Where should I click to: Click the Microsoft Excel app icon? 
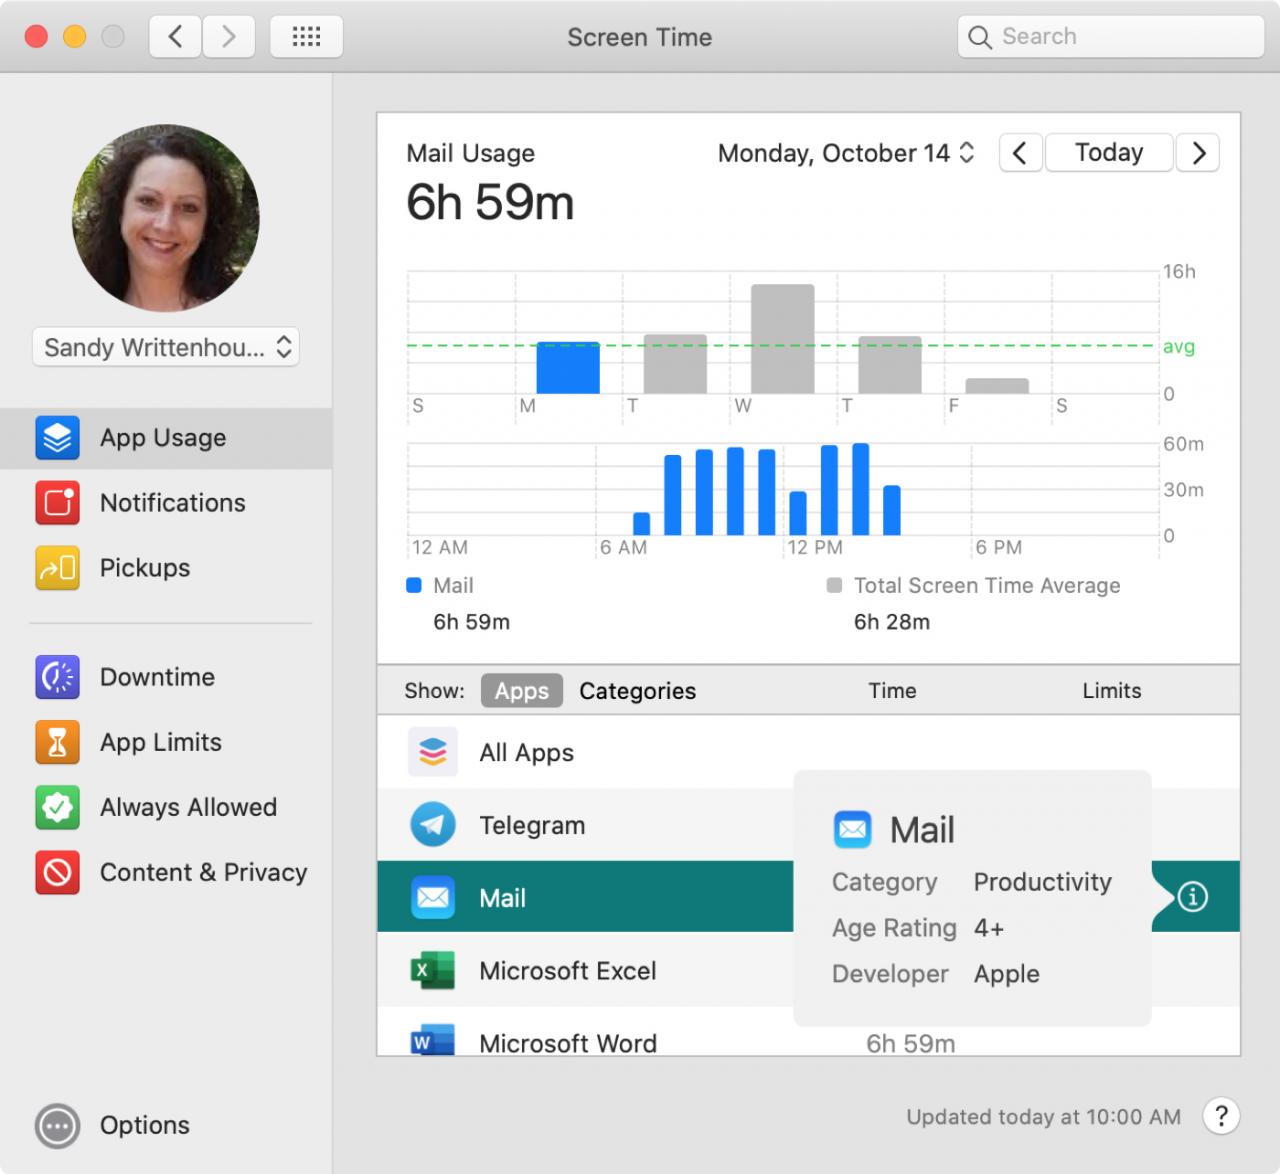[433, 970]
